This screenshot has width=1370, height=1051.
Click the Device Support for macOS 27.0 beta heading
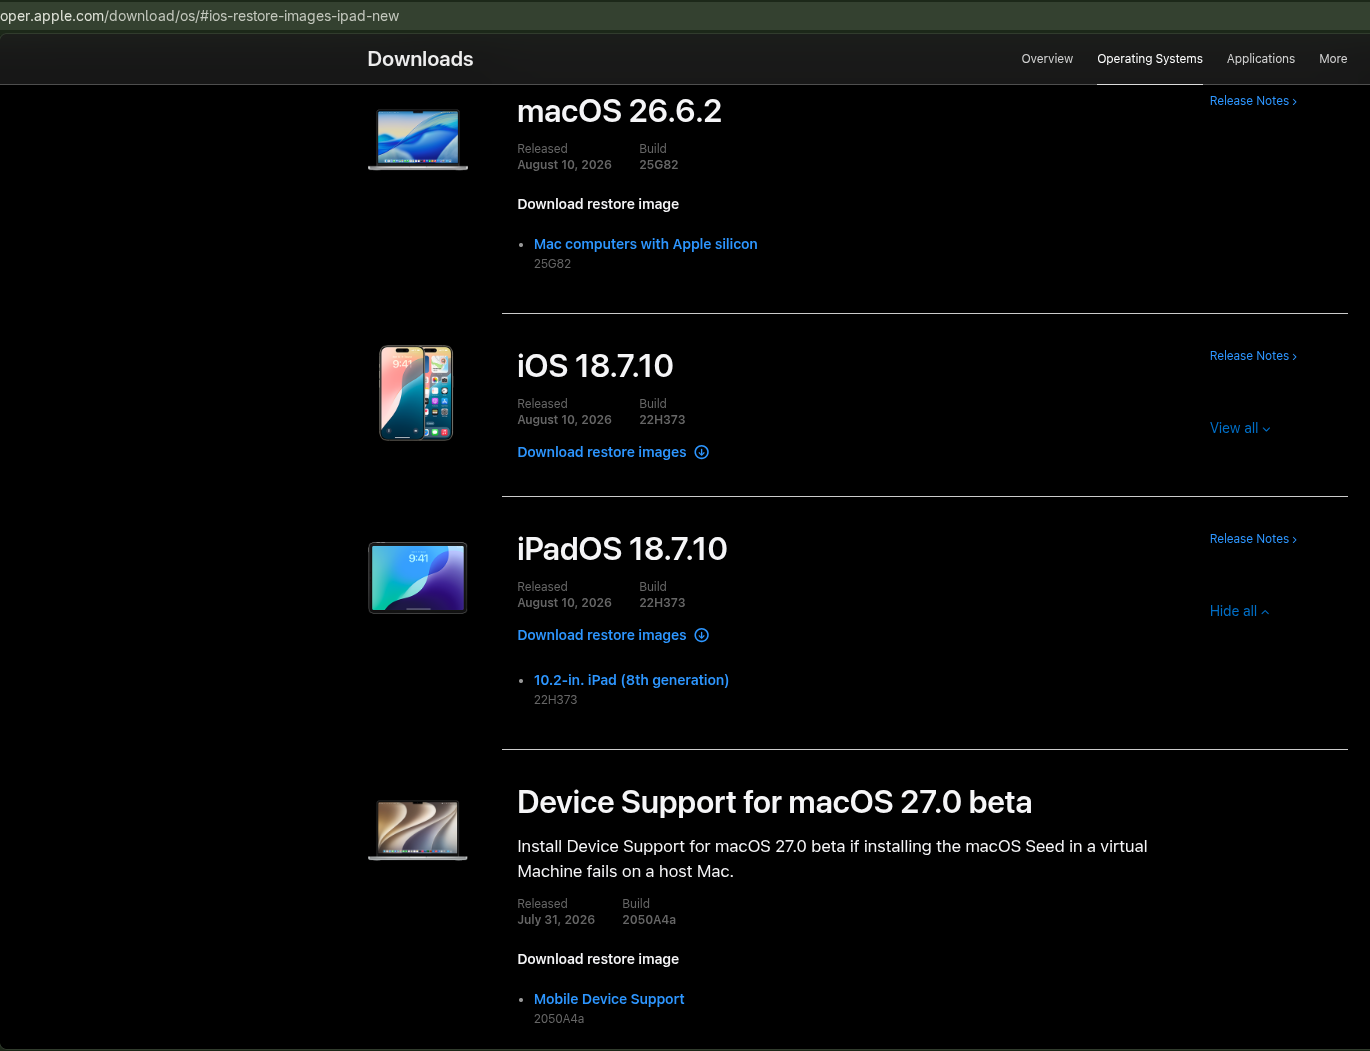click(774, 802)
